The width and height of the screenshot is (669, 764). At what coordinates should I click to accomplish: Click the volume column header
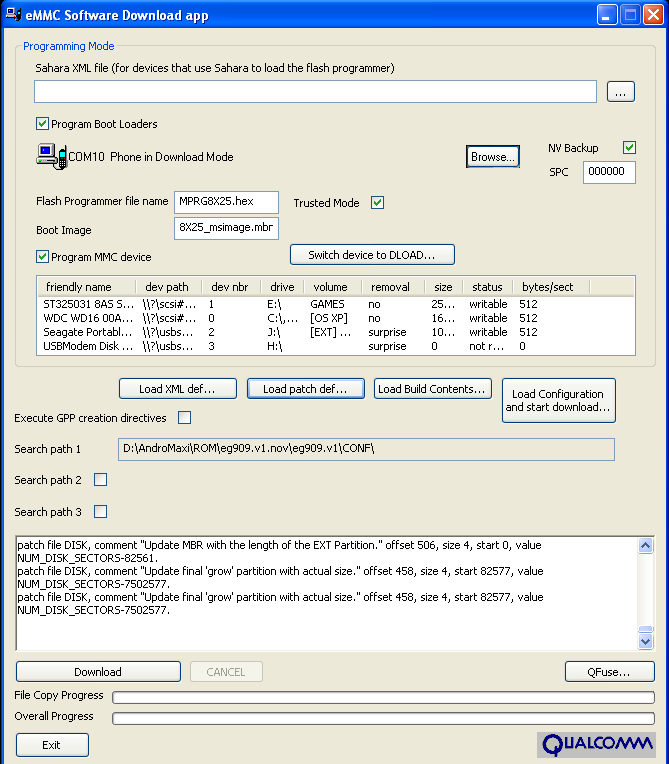pyautogui.click(x=333, y=287)
